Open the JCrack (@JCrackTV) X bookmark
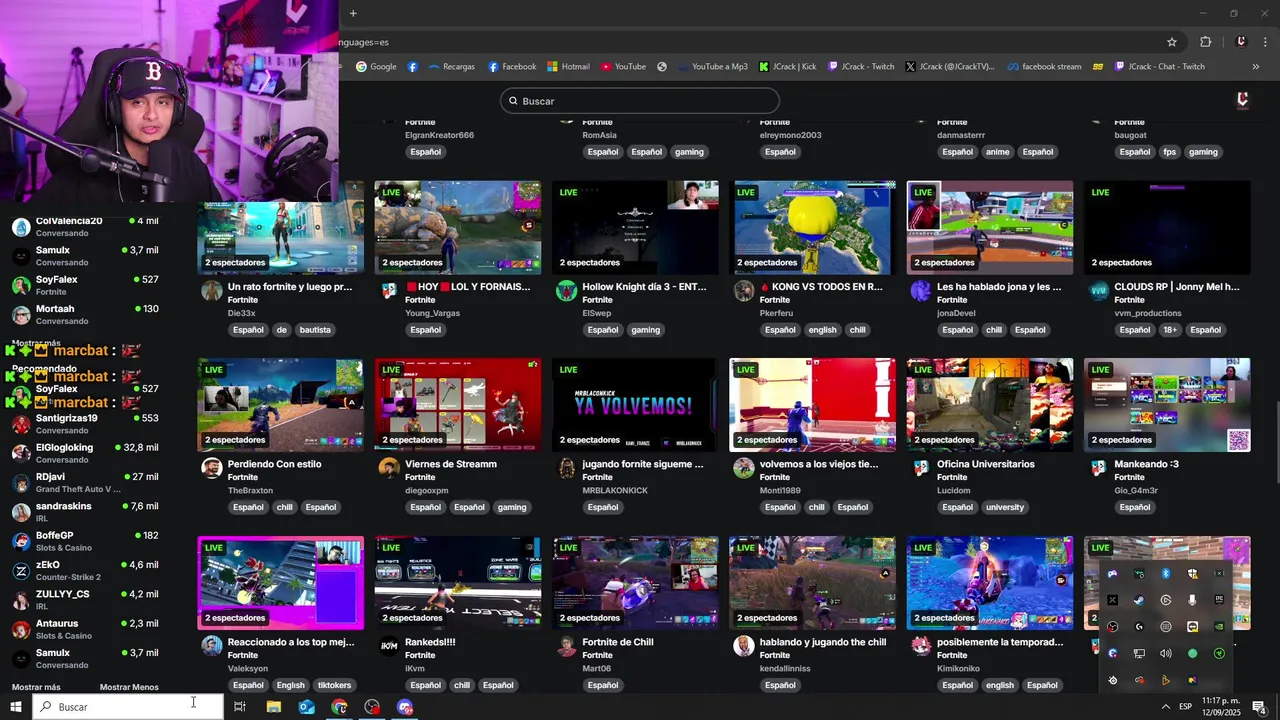The height and width of the screenshot is (720, 1280). 950,67
